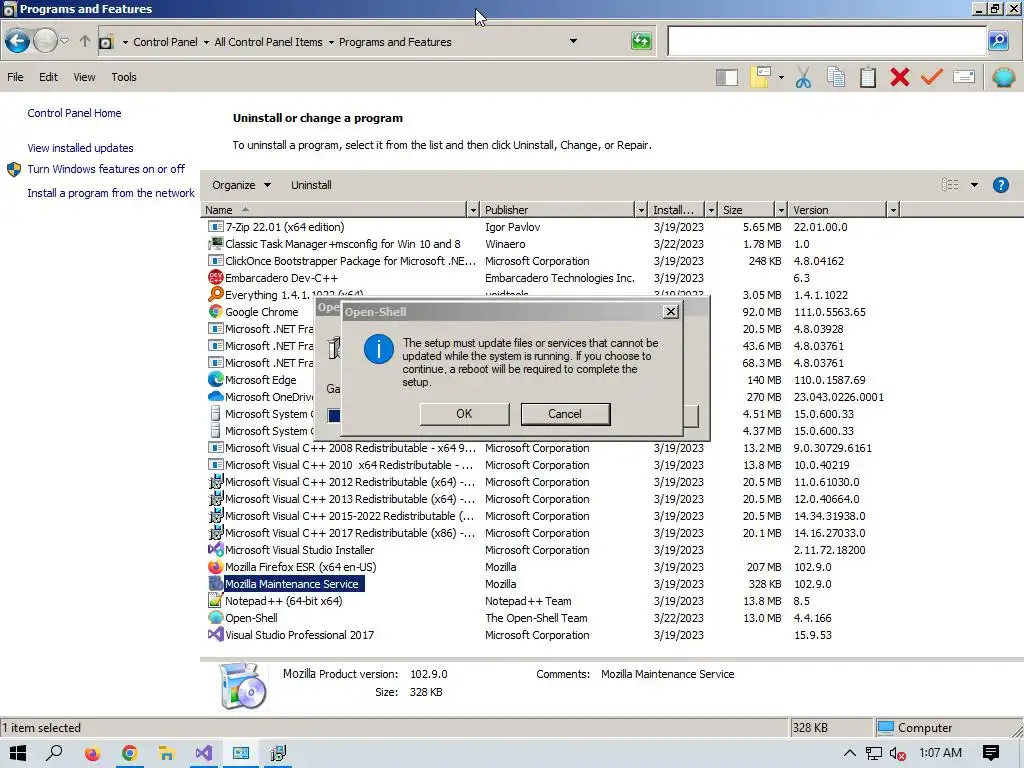Screen dimensions: 1024x768
Task: Select Visual Studio Professional 2017 entry
Action: tap(299, 635)
